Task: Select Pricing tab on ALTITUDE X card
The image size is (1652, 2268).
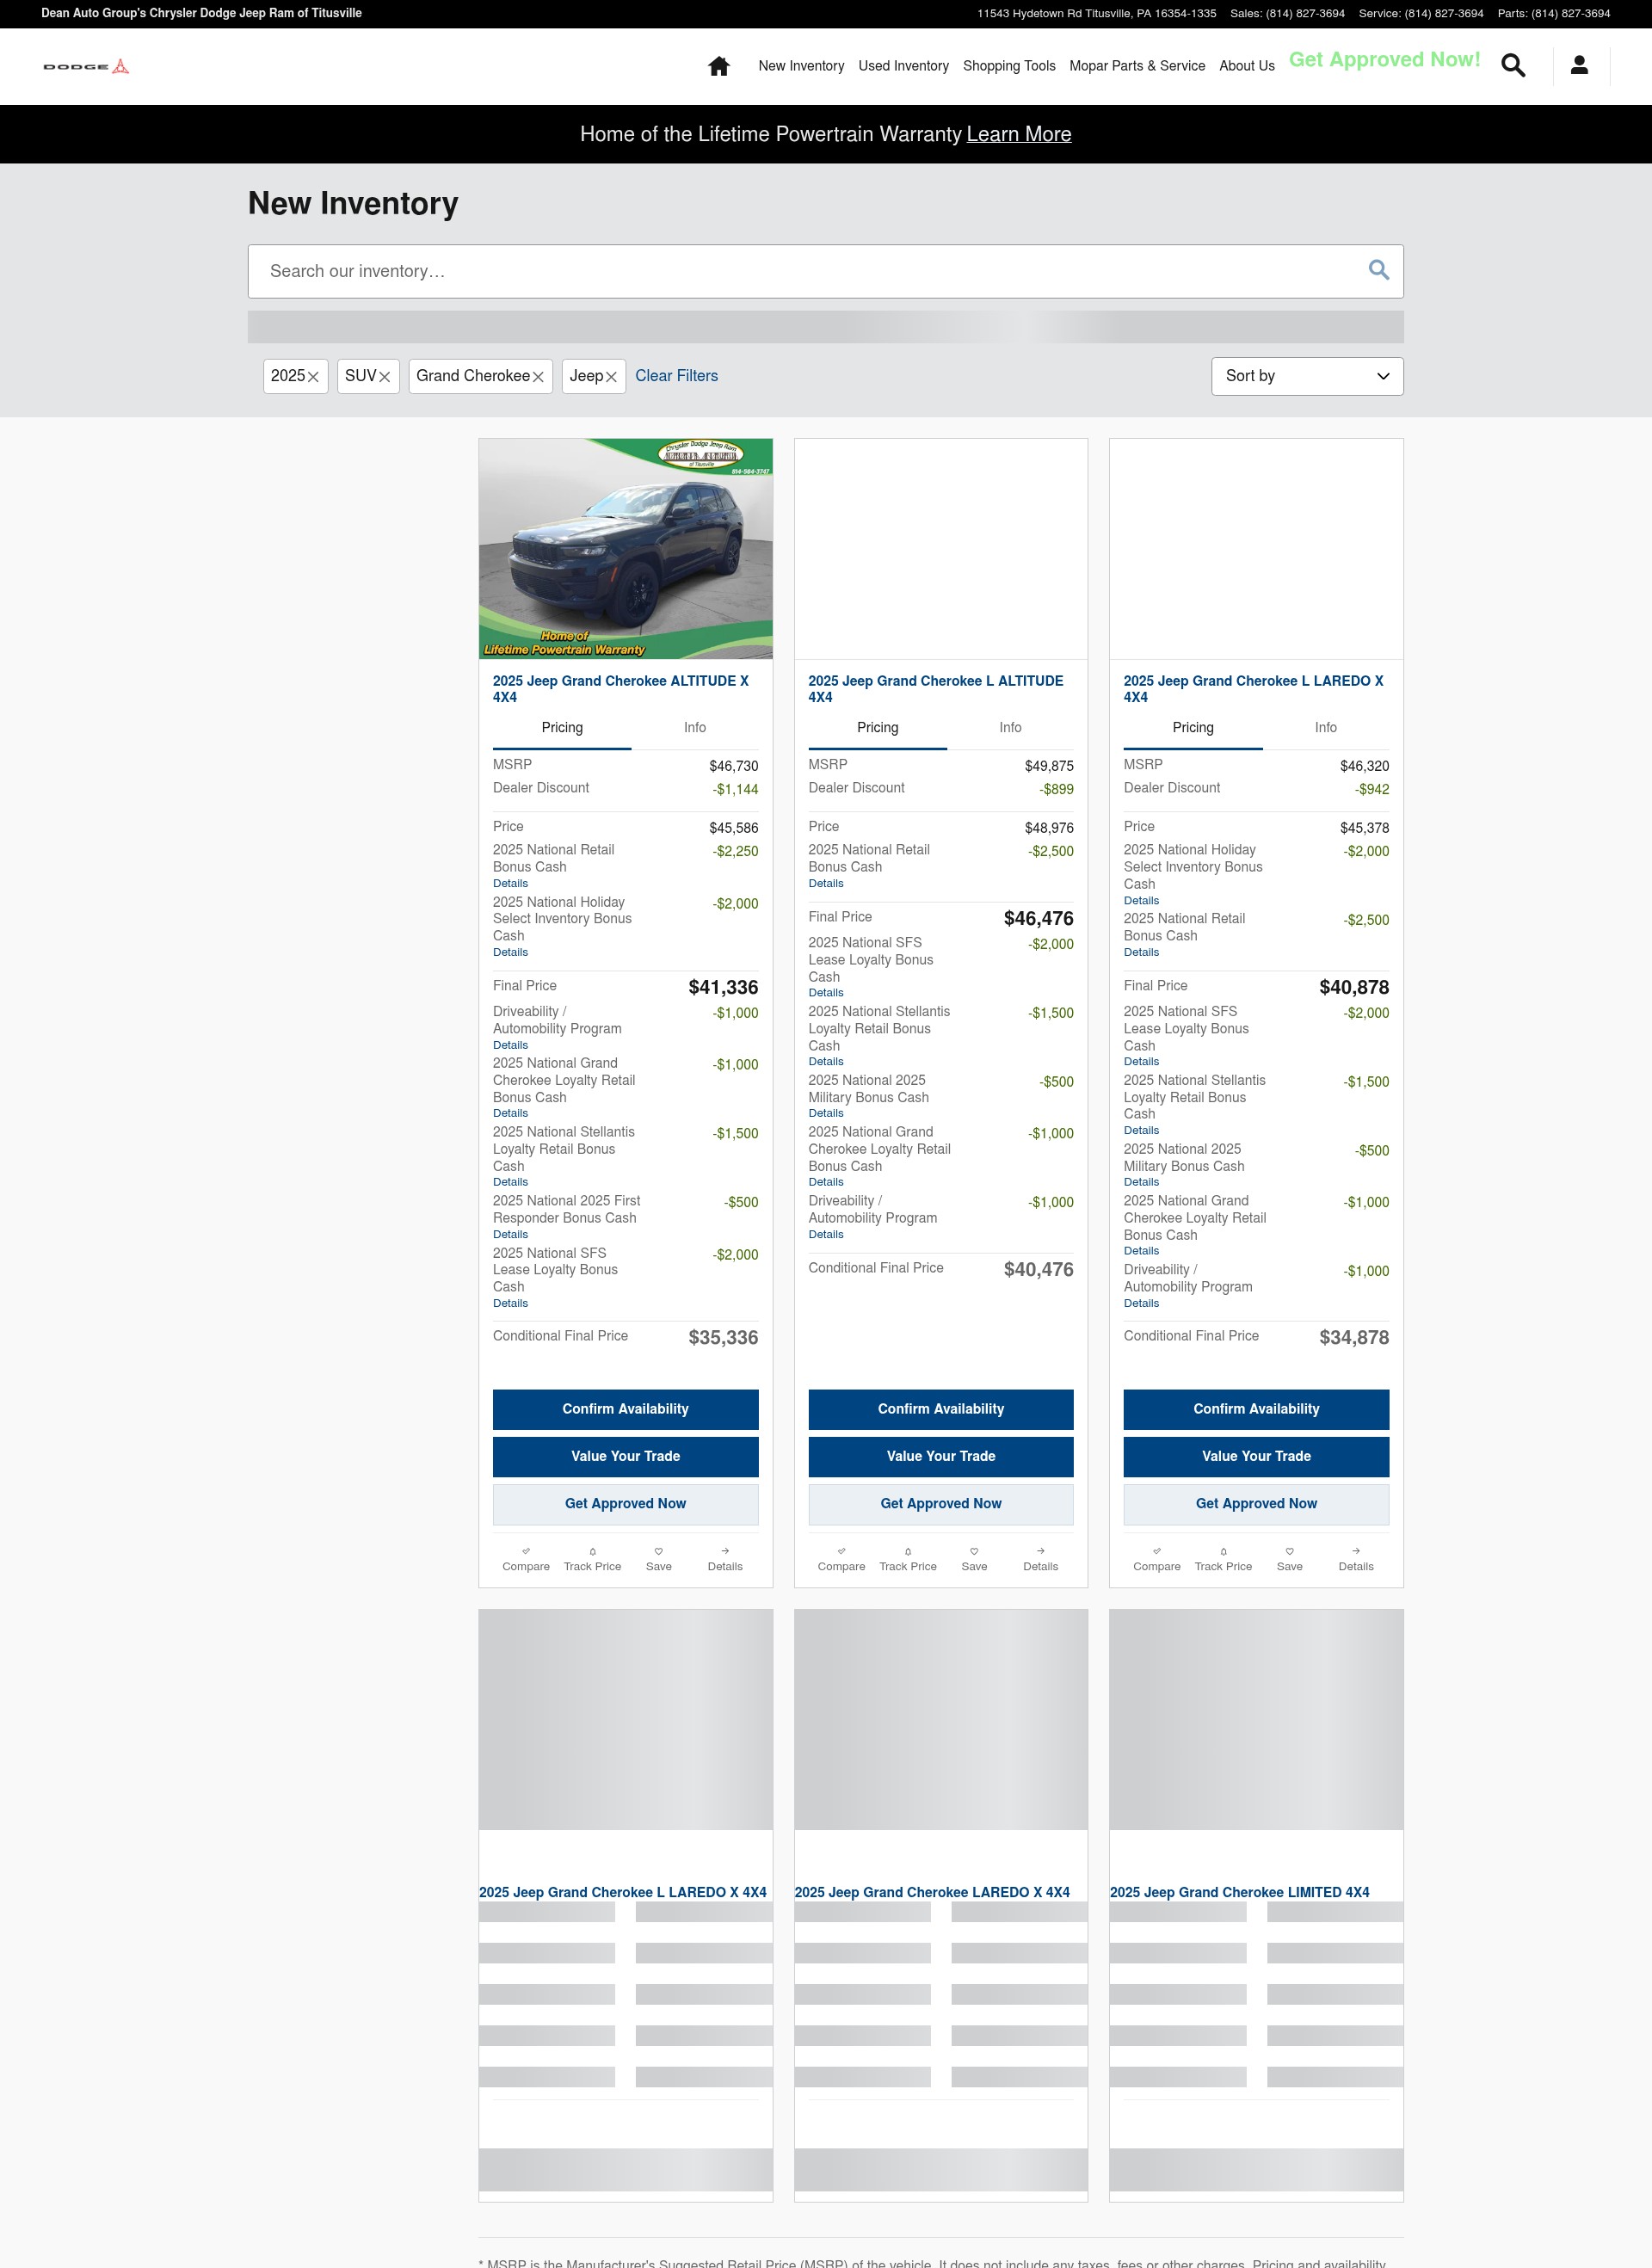Action: (562, 728)
